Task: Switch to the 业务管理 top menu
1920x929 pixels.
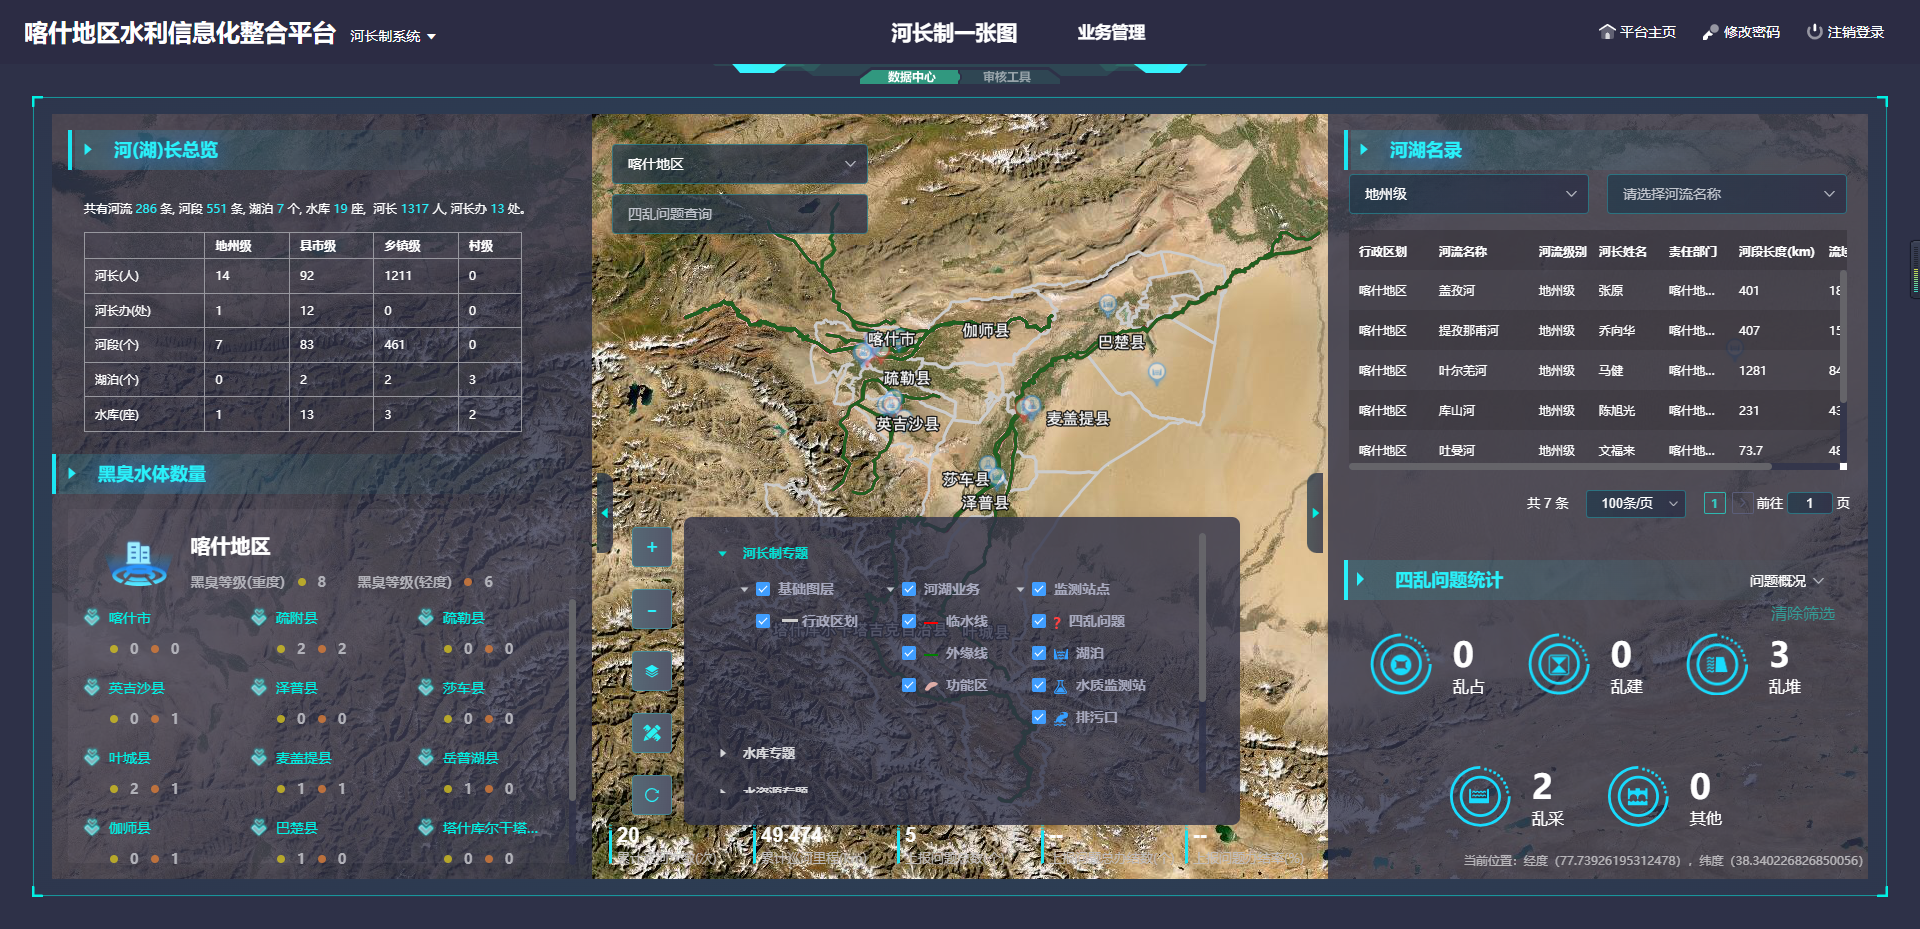Action: coord(1111,32)
